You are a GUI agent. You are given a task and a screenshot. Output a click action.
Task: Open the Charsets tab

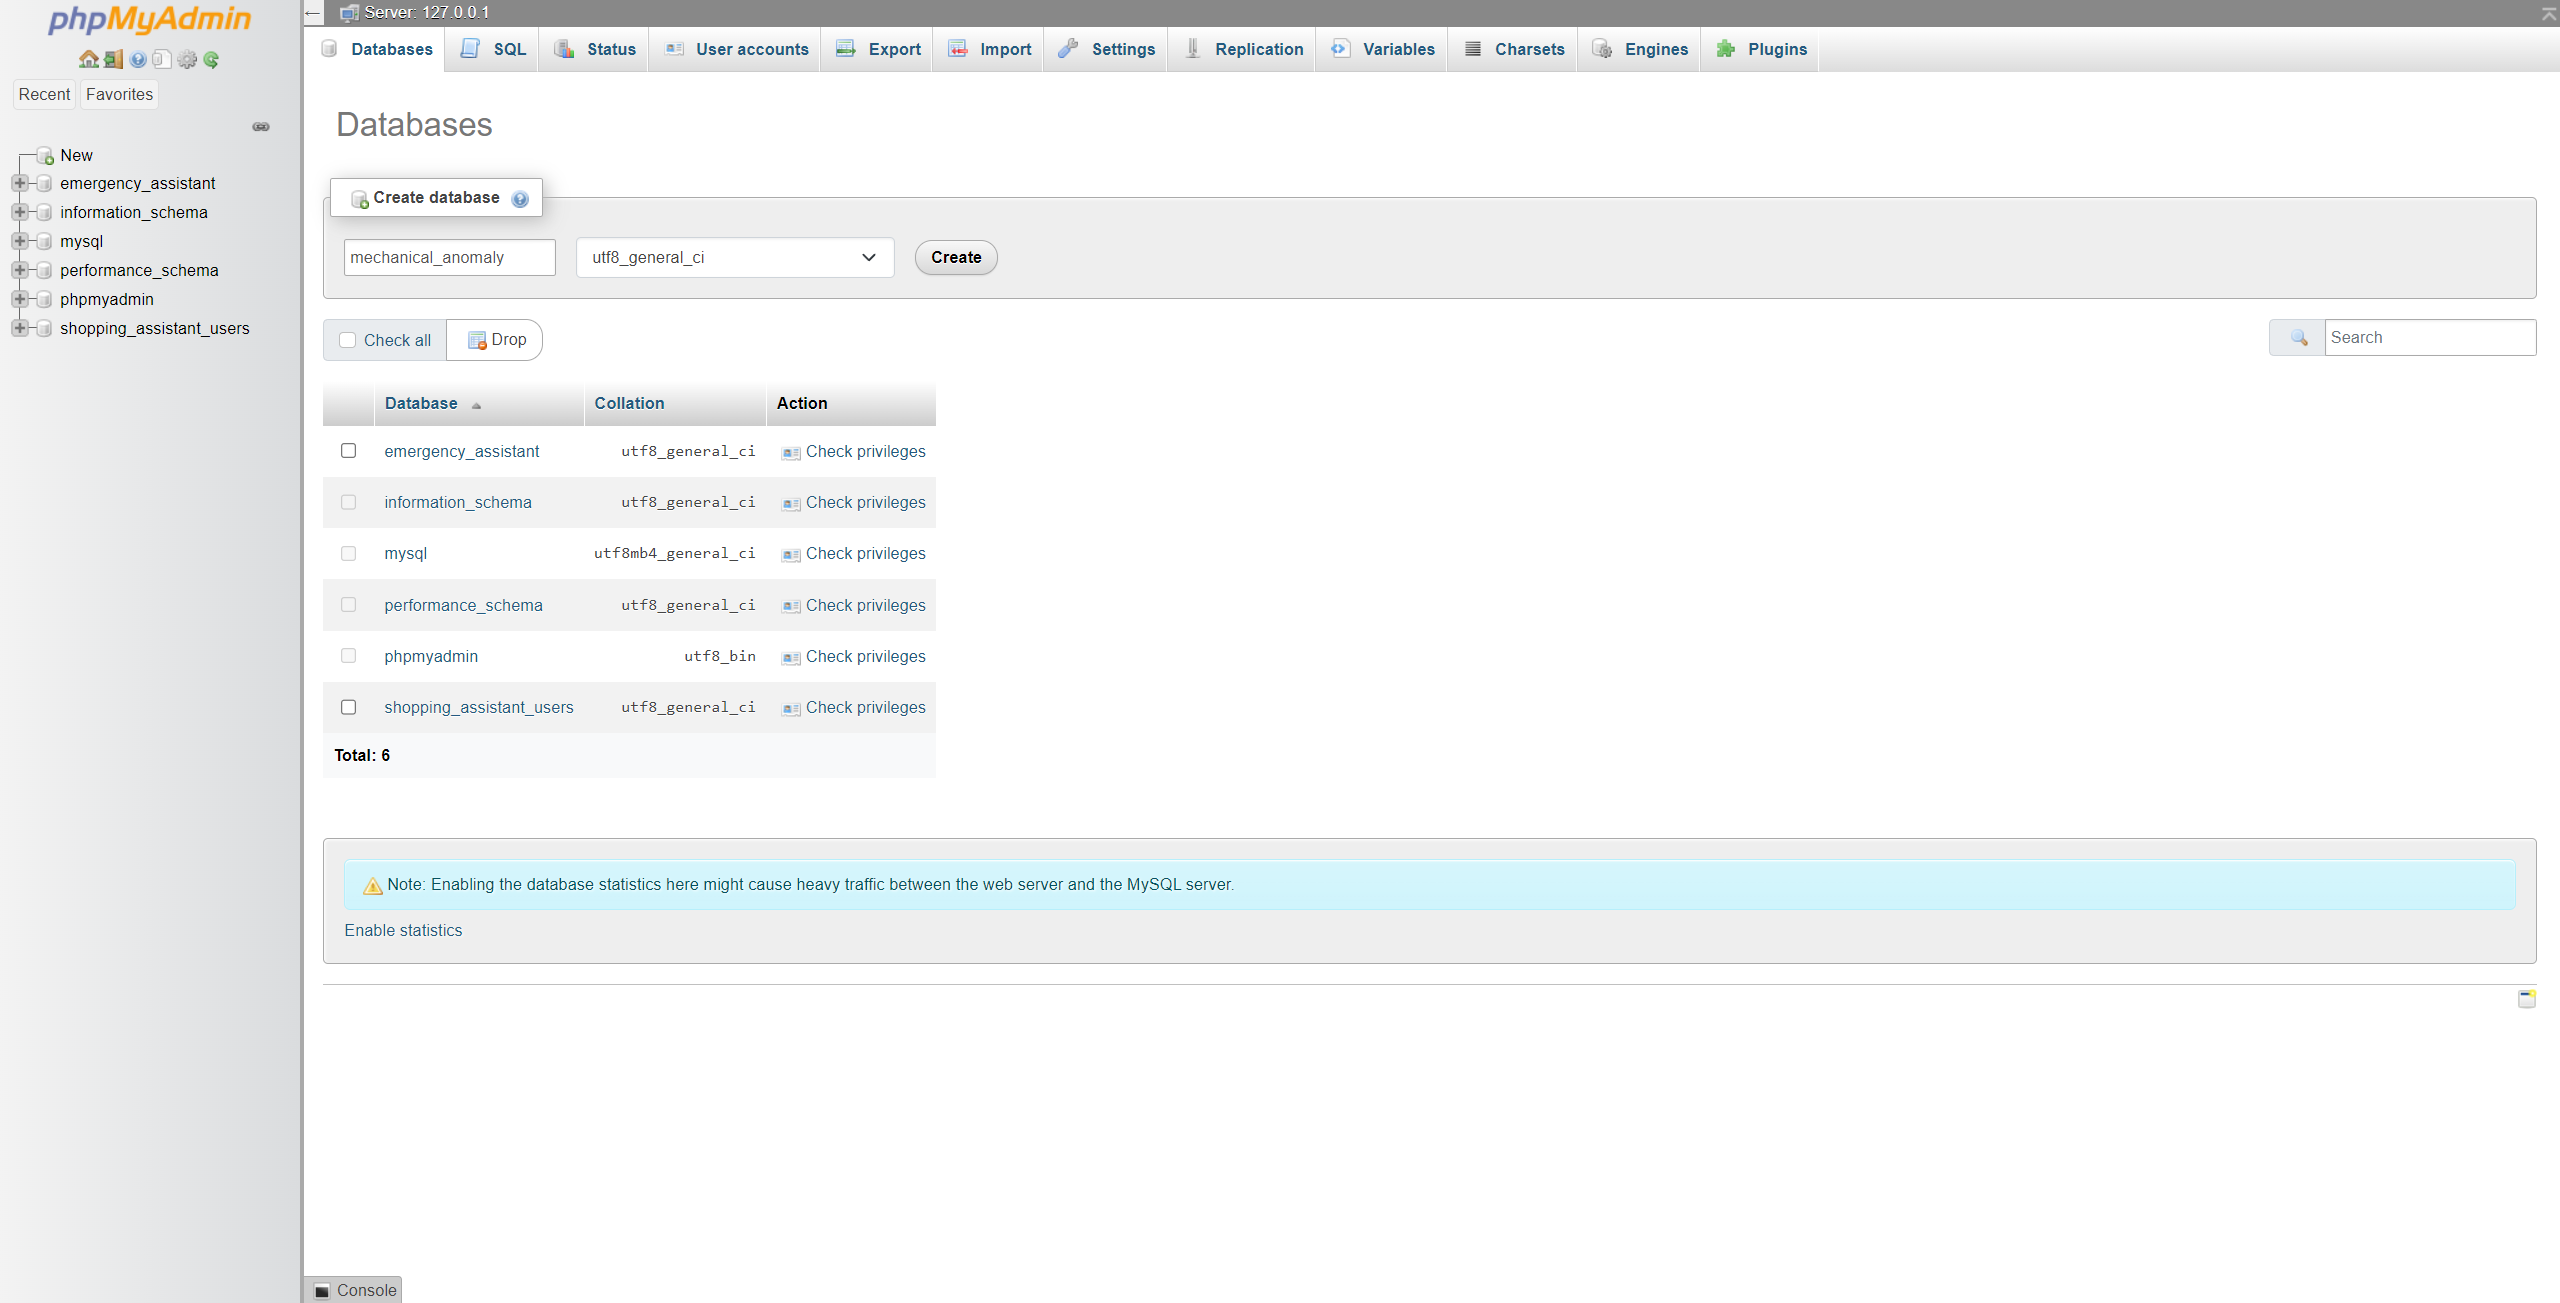[x=1513, y=49]
